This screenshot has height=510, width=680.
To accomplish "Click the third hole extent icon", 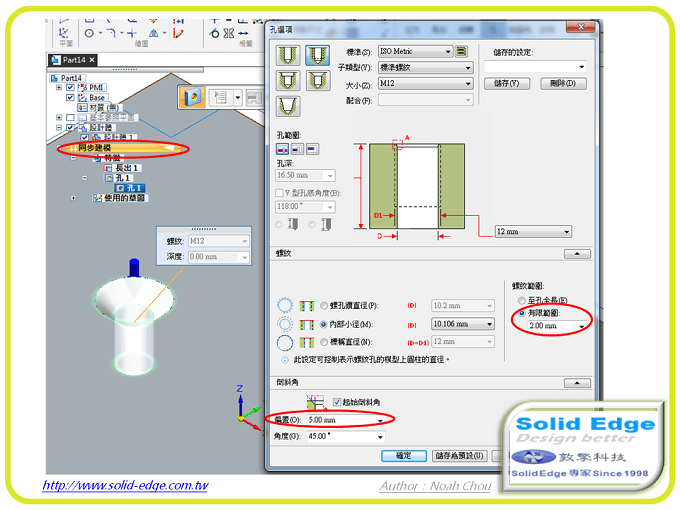I will coord(312,148).
